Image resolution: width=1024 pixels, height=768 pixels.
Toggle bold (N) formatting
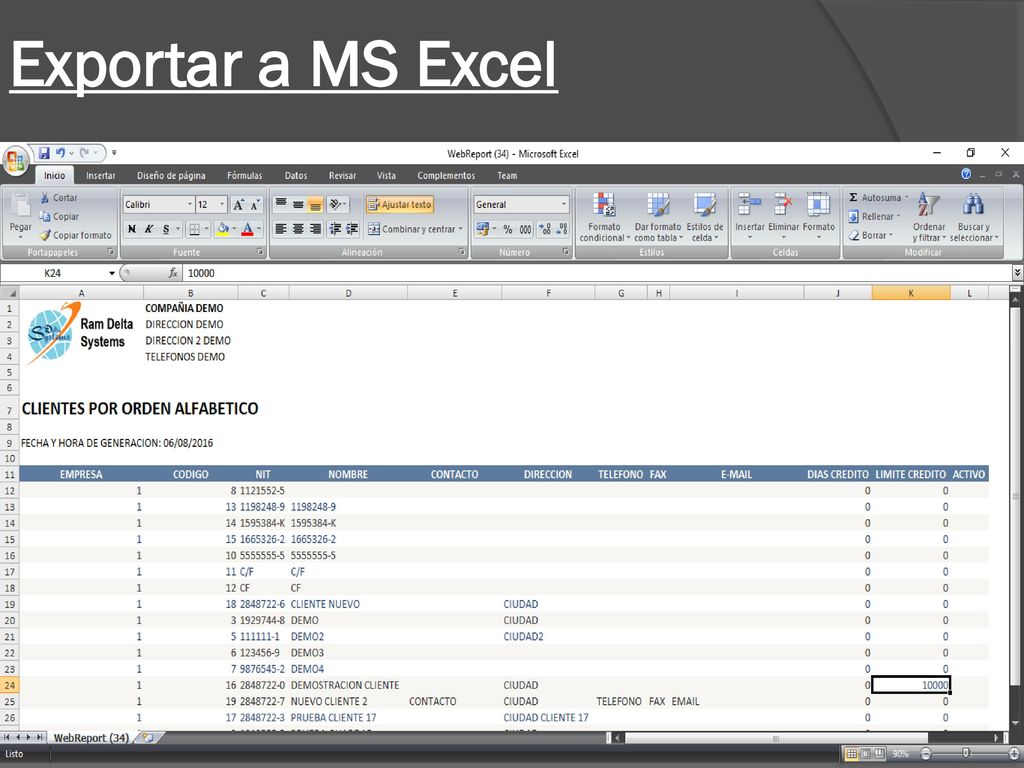point(132,229)
